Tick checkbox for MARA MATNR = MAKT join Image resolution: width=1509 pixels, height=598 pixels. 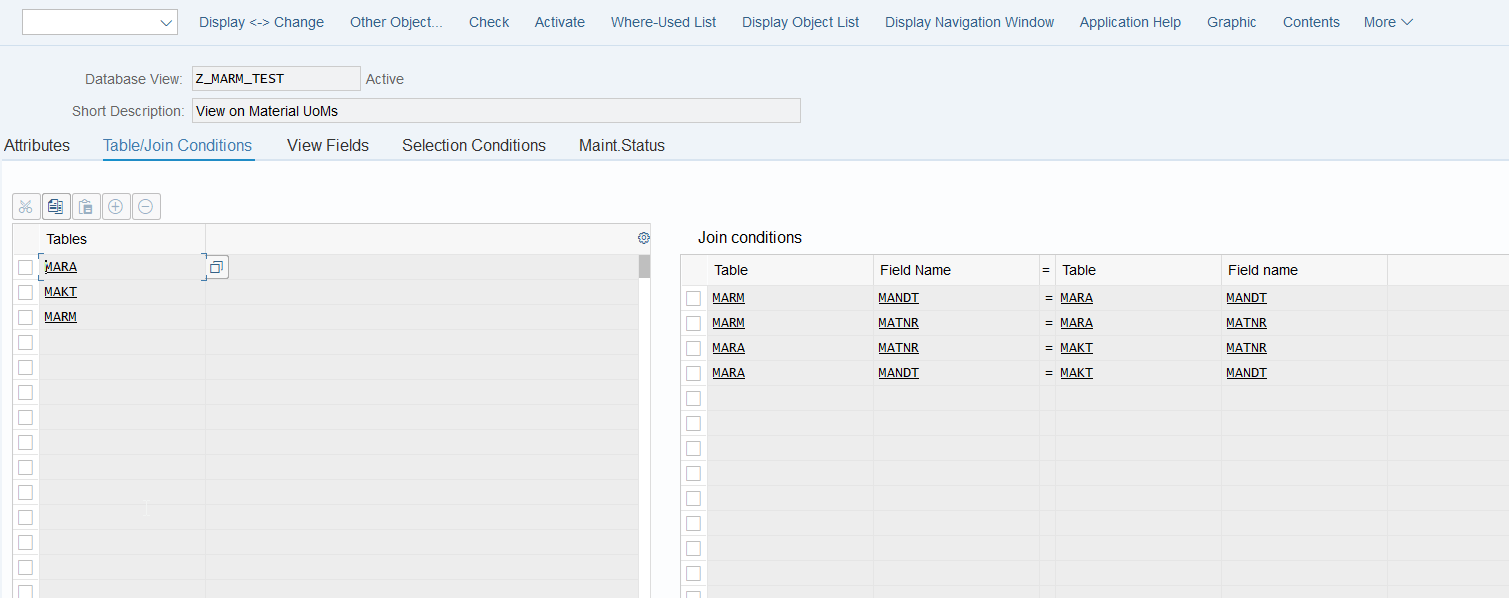pyautogui.click(x=693, y=348)
